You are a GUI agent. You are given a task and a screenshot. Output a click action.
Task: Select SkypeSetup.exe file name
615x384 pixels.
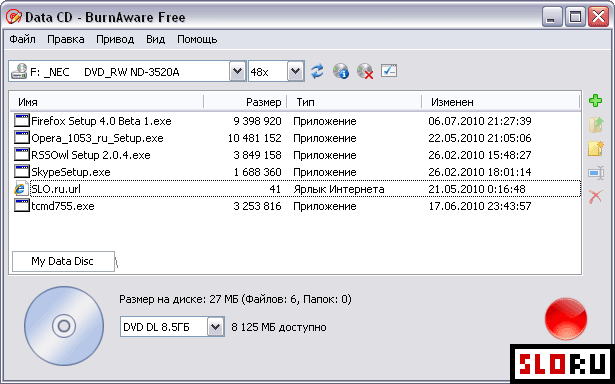[71, 172]
